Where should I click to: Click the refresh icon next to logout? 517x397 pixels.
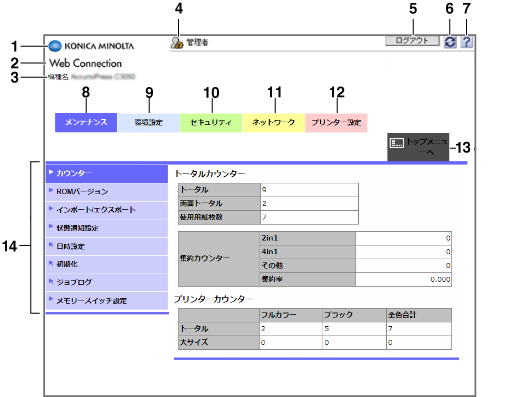pyautogui.click(x=450, y=42)
